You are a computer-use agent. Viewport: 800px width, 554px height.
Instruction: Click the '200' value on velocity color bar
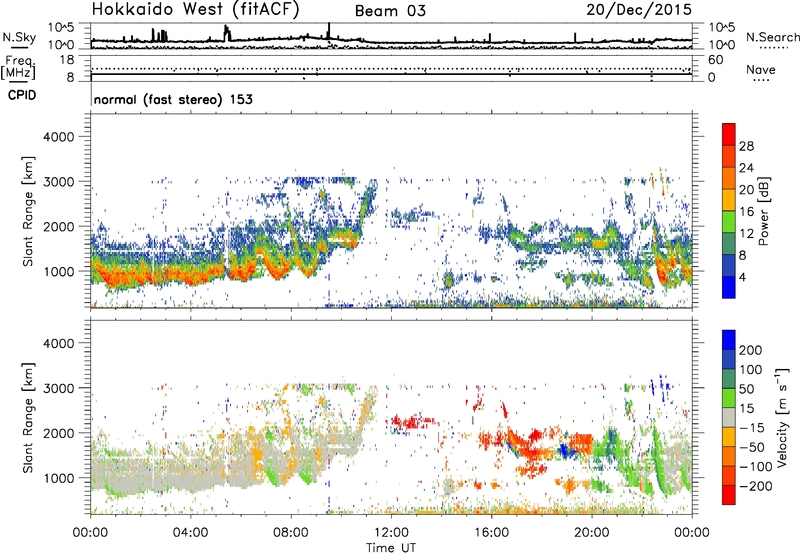751,350
